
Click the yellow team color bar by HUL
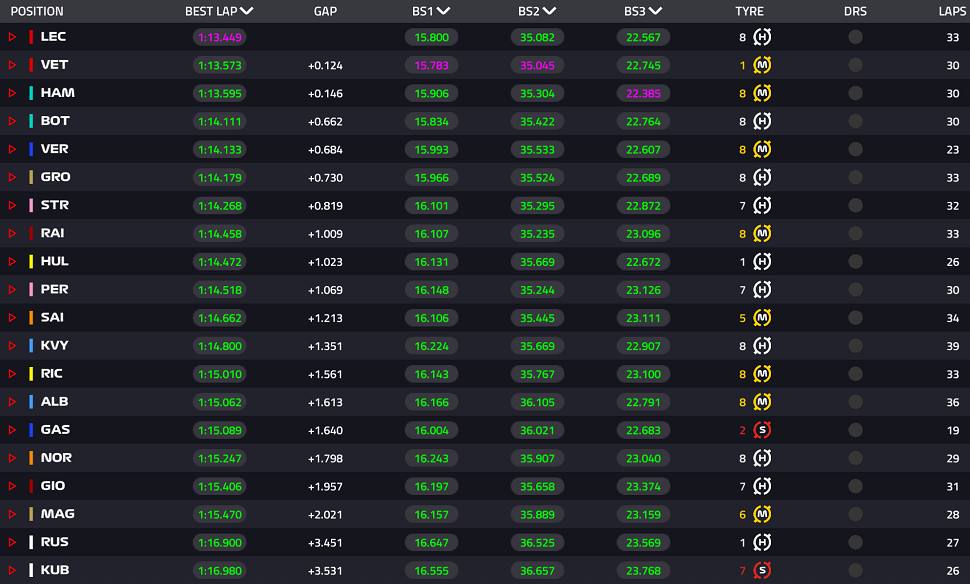point(31,261)
